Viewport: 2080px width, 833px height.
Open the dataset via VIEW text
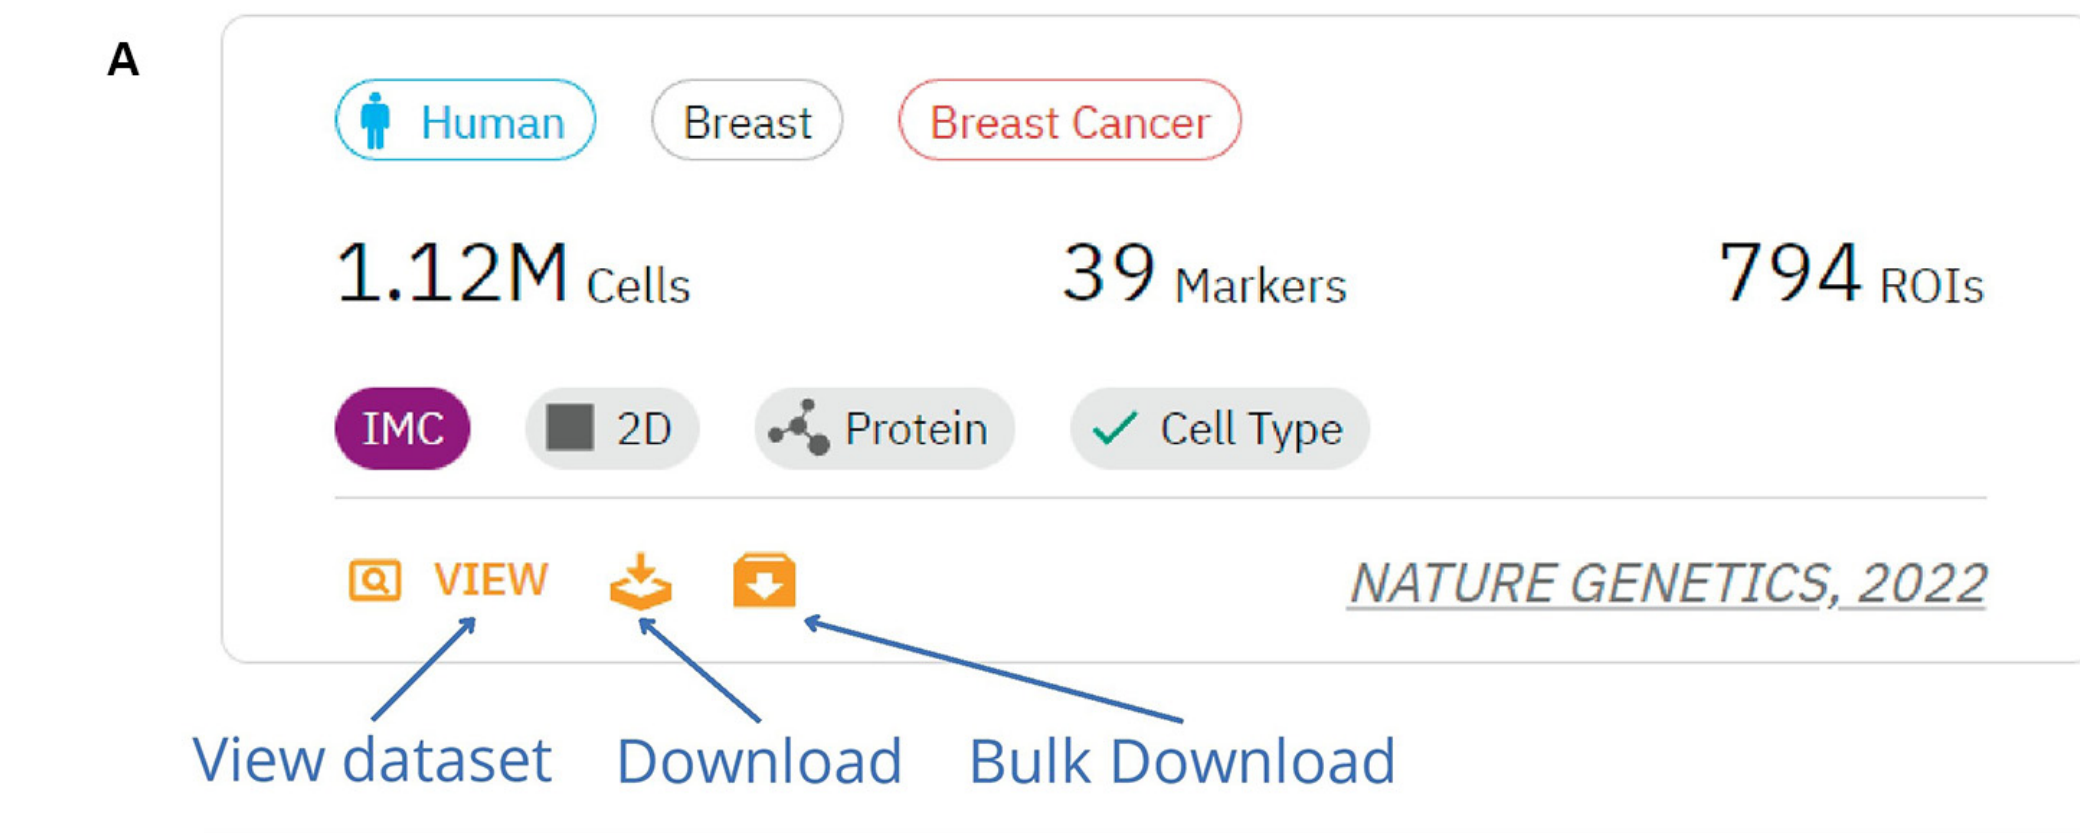click(490, 580)
